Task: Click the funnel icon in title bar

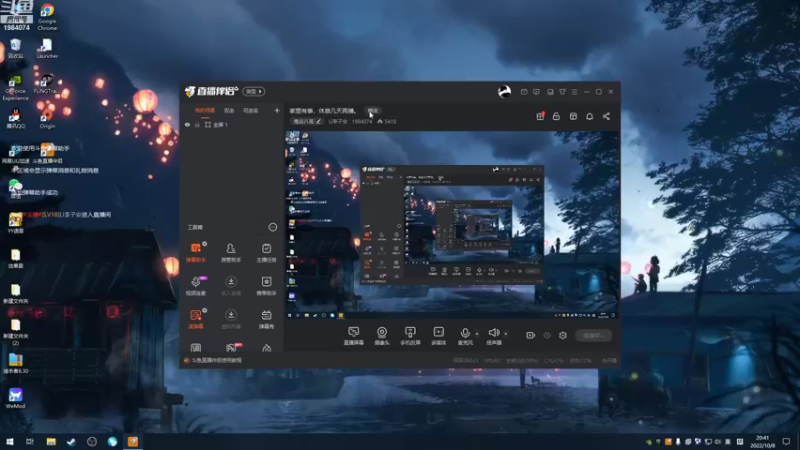Action: (x=562, y=92)
